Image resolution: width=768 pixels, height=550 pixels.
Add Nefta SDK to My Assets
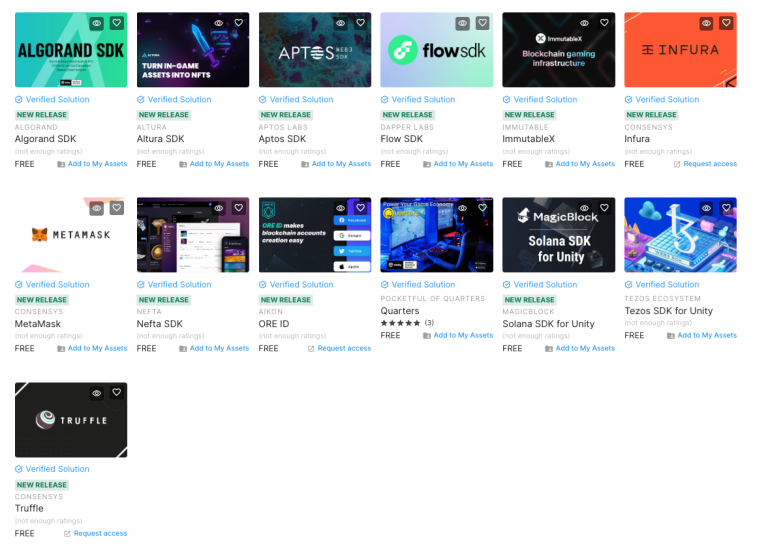pos(214,349)
